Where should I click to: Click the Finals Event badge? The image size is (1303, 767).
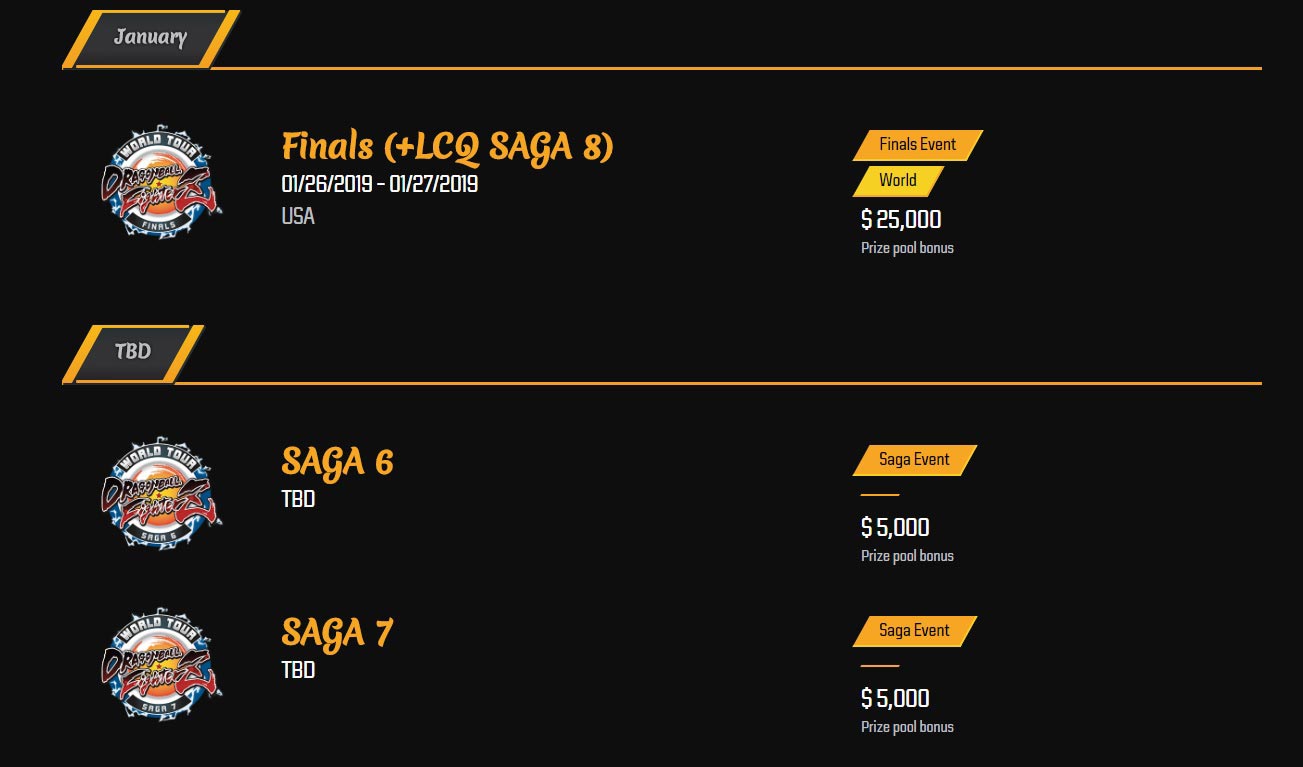tap(917, 145)
